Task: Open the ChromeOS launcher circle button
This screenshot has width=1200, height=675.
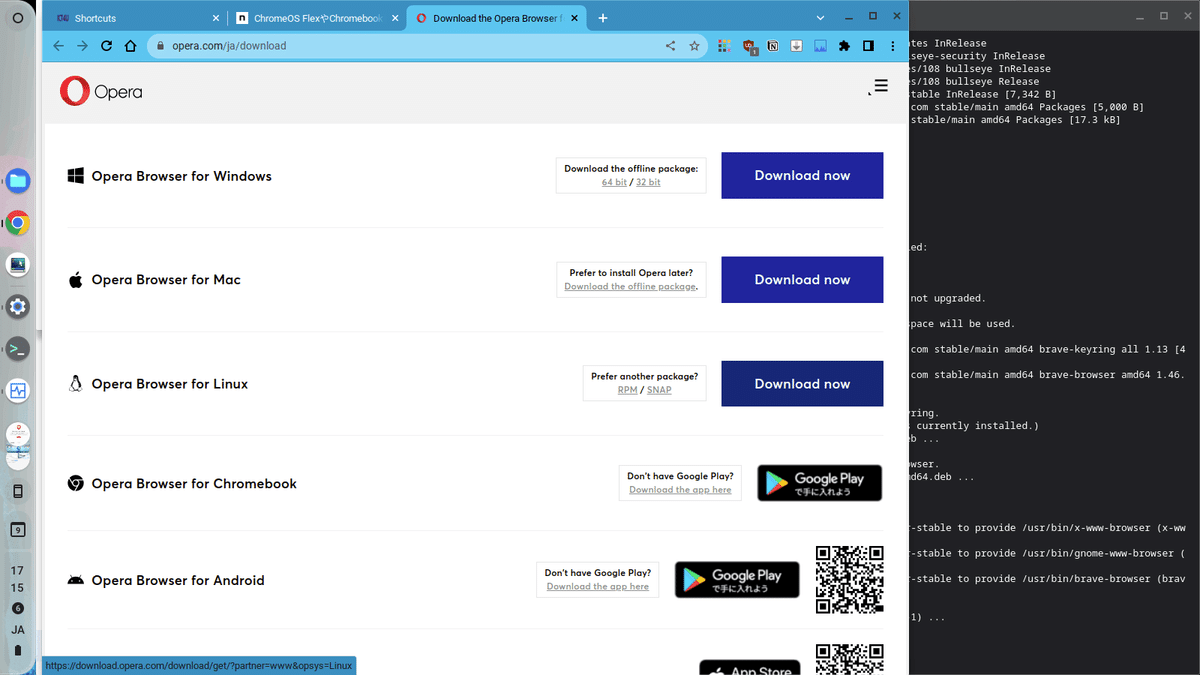Action: pyautogui.click(x=17, y=18)
